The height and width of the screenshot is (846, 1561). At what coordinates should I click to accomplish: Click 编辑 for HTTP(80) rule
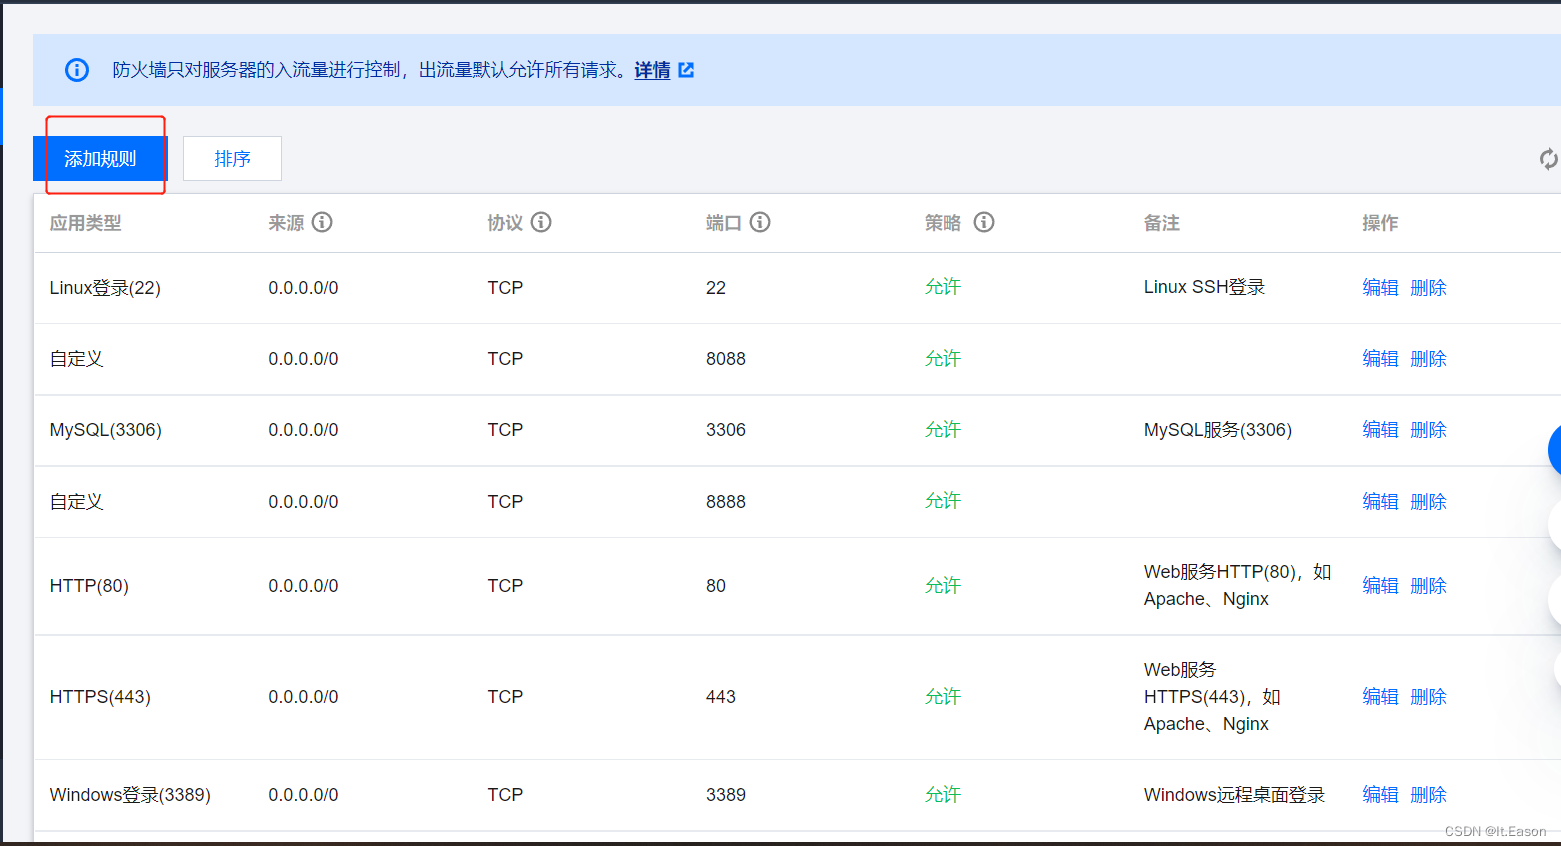[x=1380, y=586]
